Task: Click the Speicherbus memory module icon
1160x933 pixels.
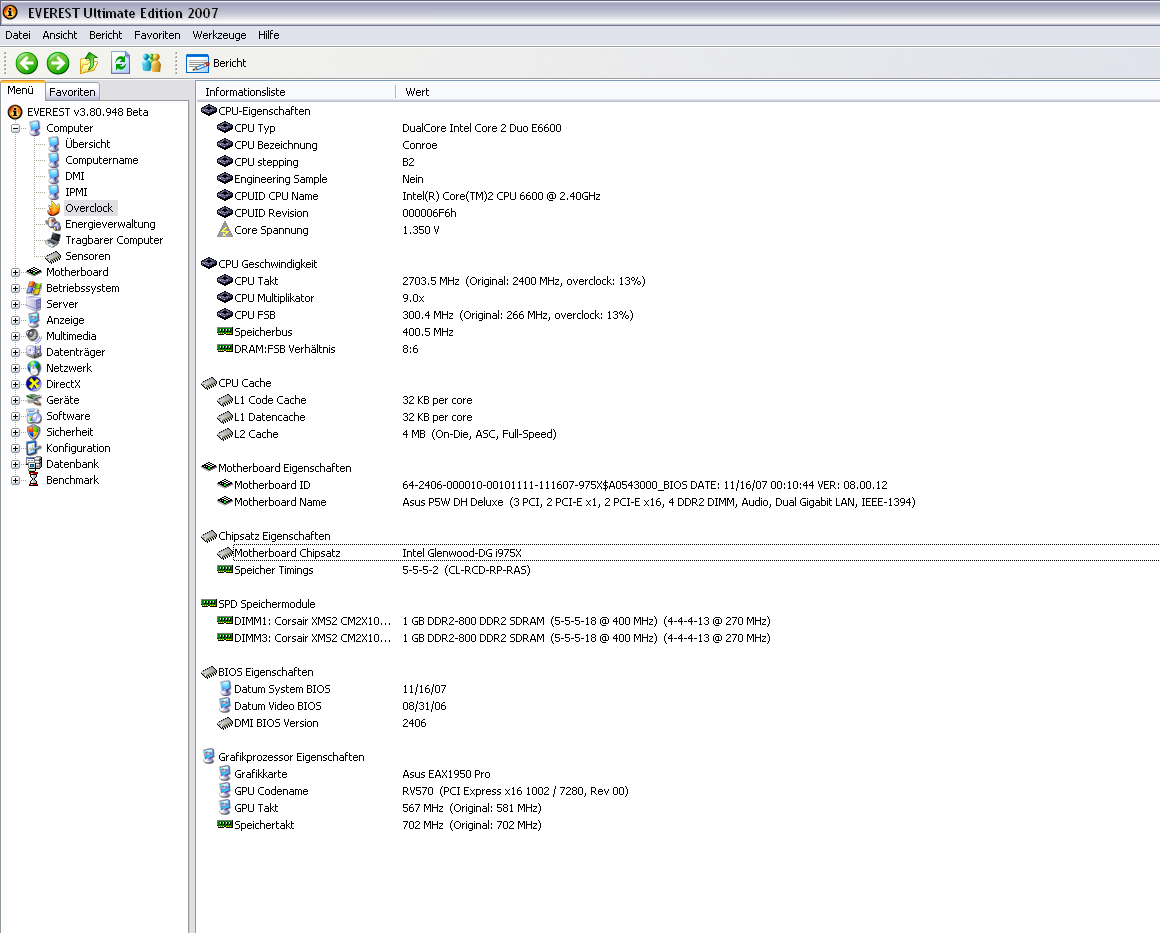Action: pos(225,331)
